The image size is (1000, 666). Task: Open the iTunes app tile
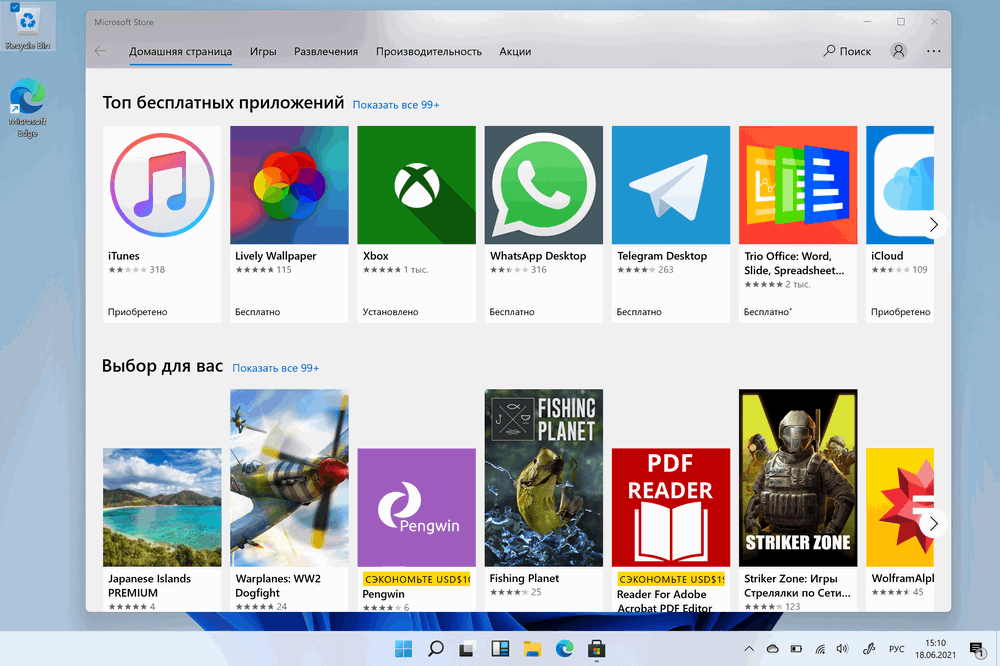[162, 224]
